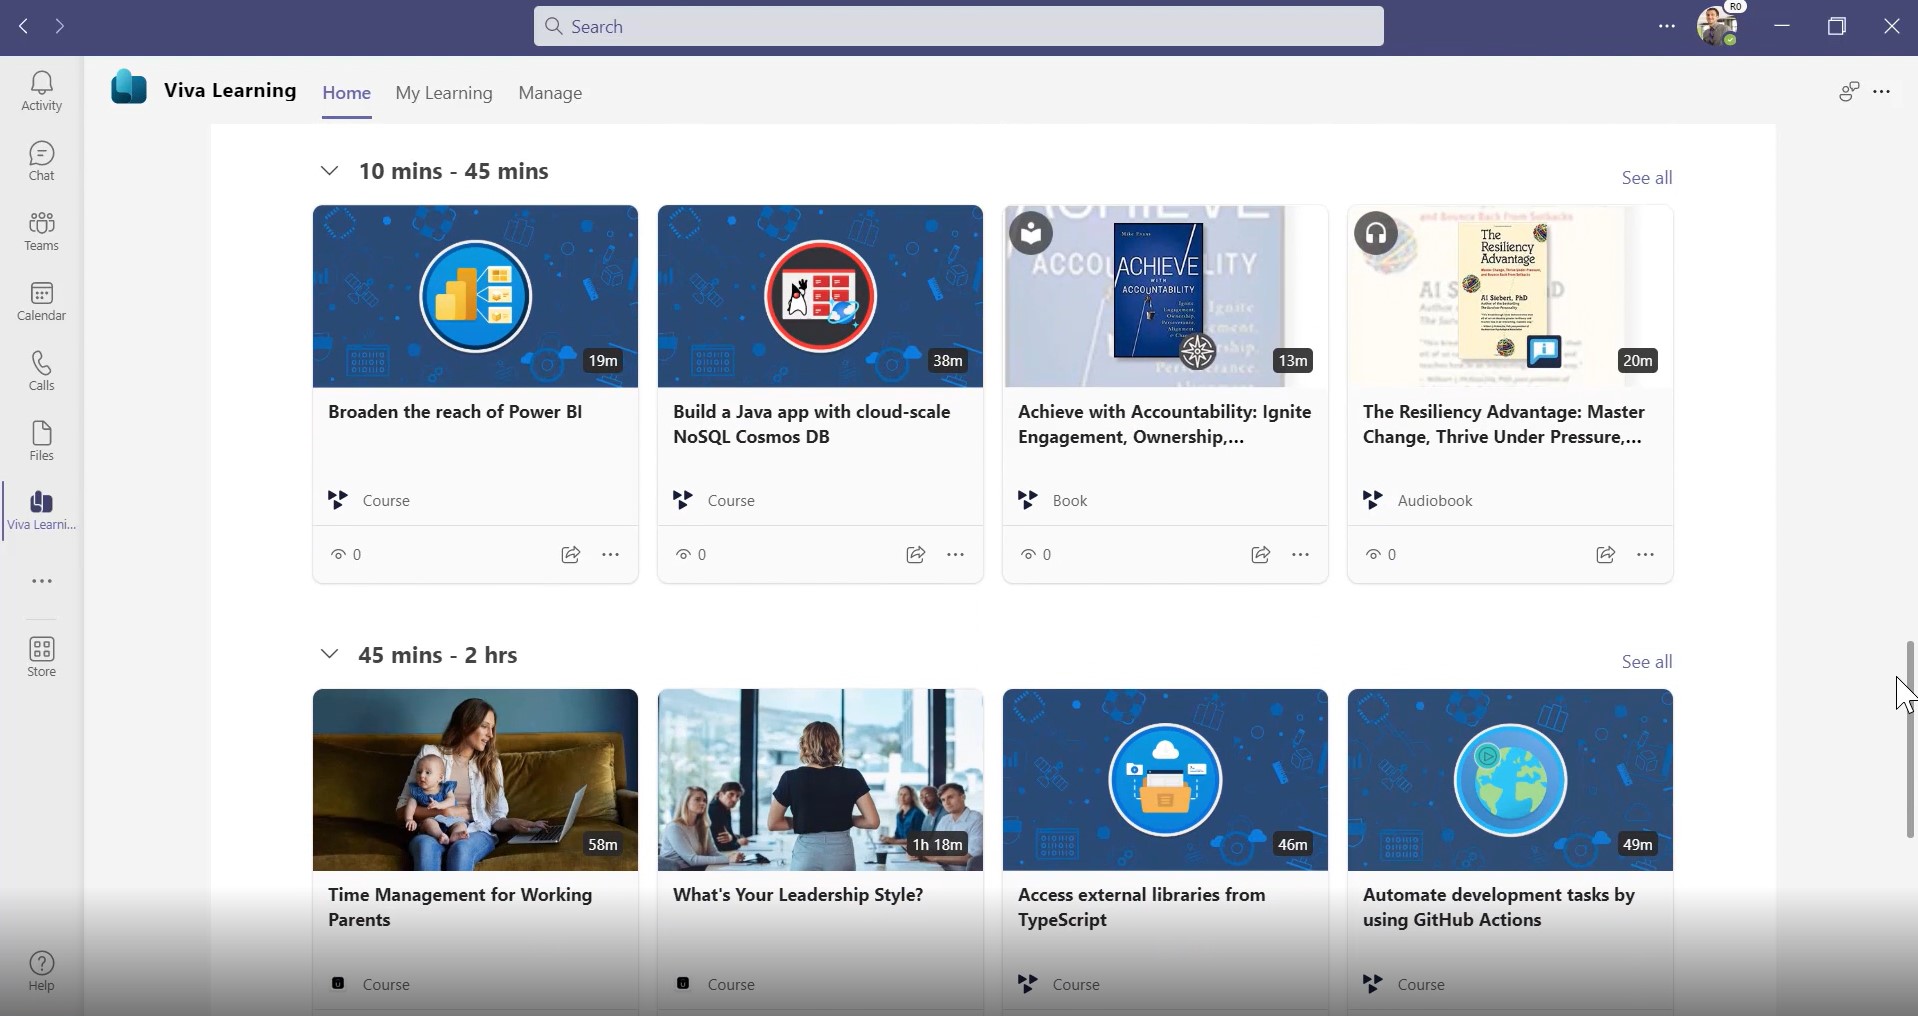Open Viva Learning more options ellipsis
The height and width of the screenshot is (1016, 1918).
click(1882, 92)
